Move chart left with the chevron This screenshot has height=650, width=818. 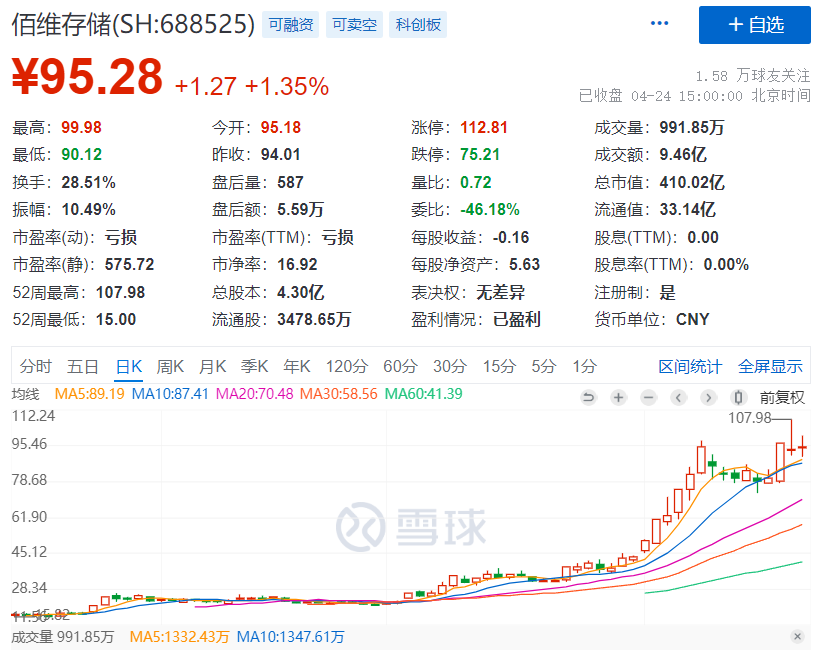pos(678,398)
